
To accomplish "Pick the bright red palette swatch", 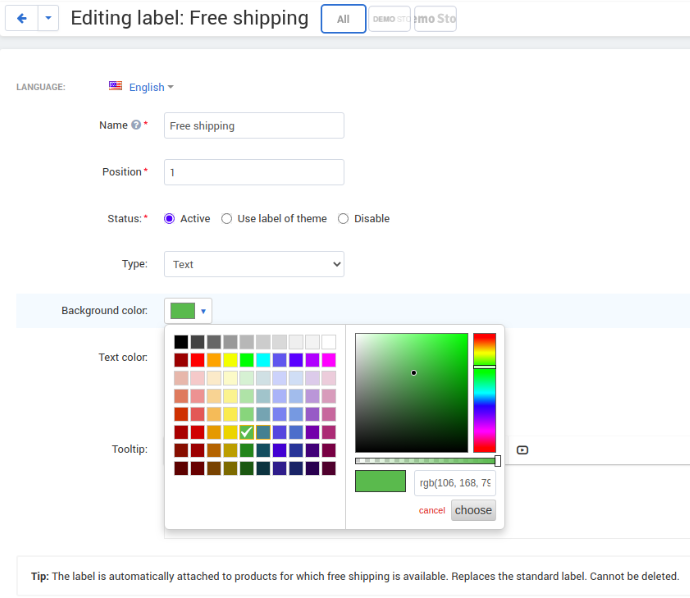I will 198,360.
